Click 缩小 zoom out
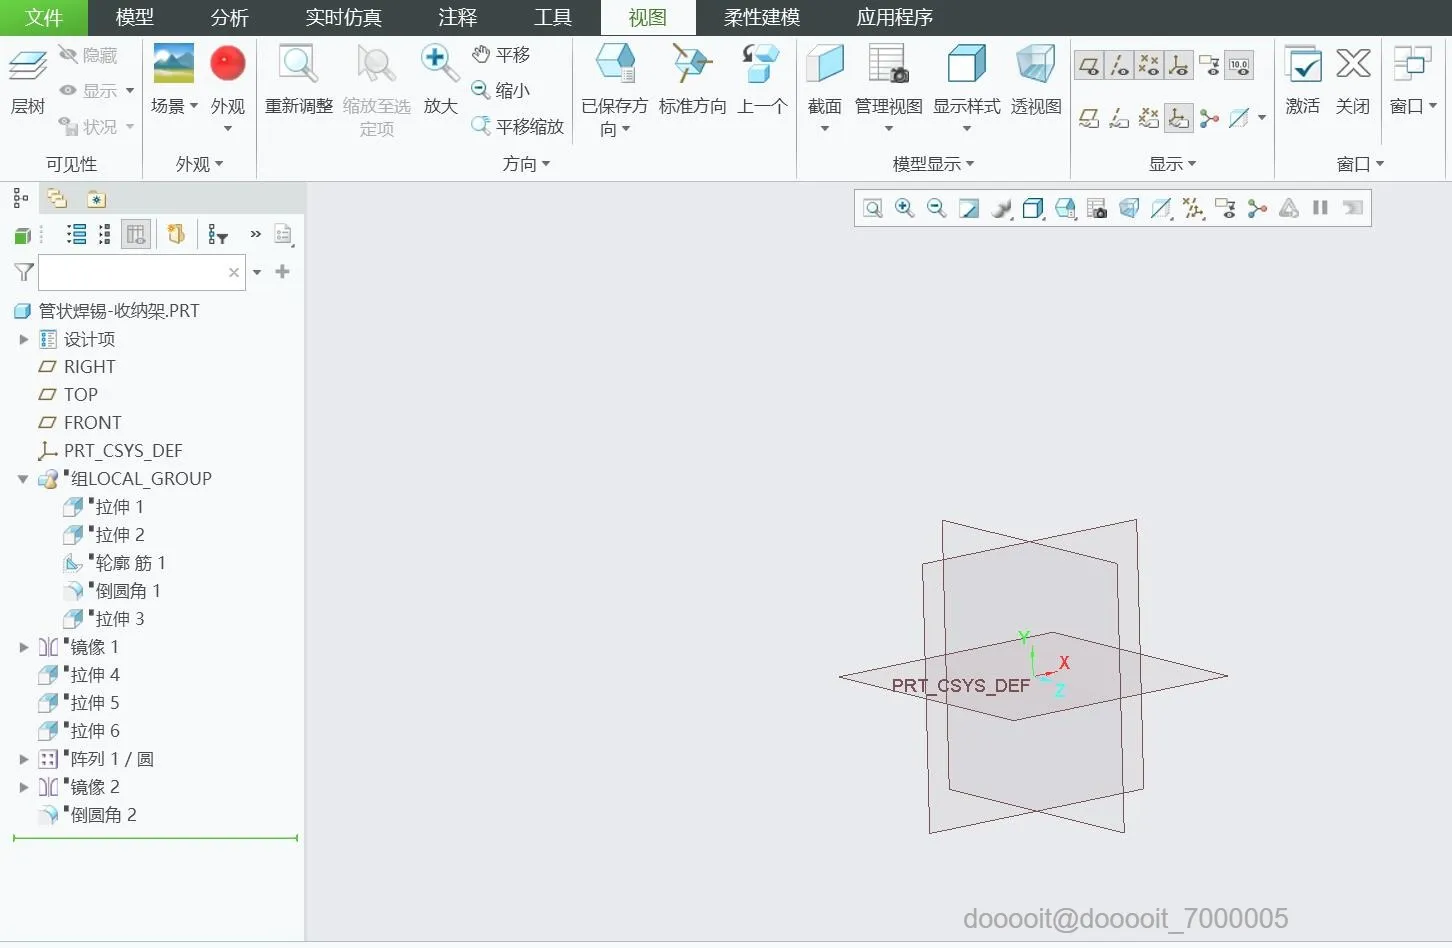The width and height of the screenshot is (1452, 948). pos(502,90)
